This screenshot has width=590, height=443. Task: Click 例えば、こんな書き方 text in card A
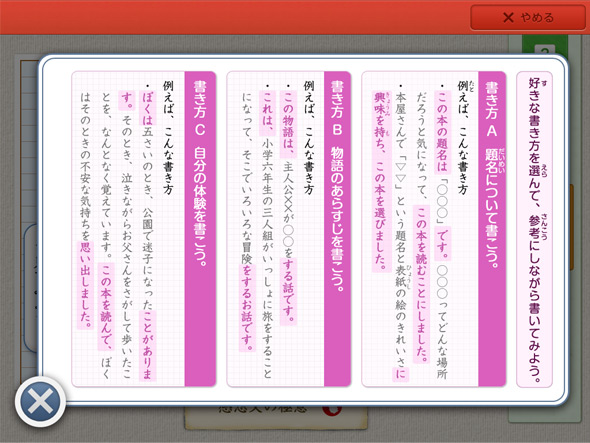462,137
